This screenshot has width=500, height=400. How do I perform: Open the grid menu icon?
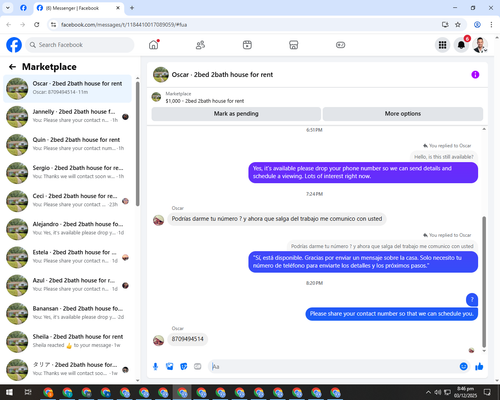click(x=442, y=45)
